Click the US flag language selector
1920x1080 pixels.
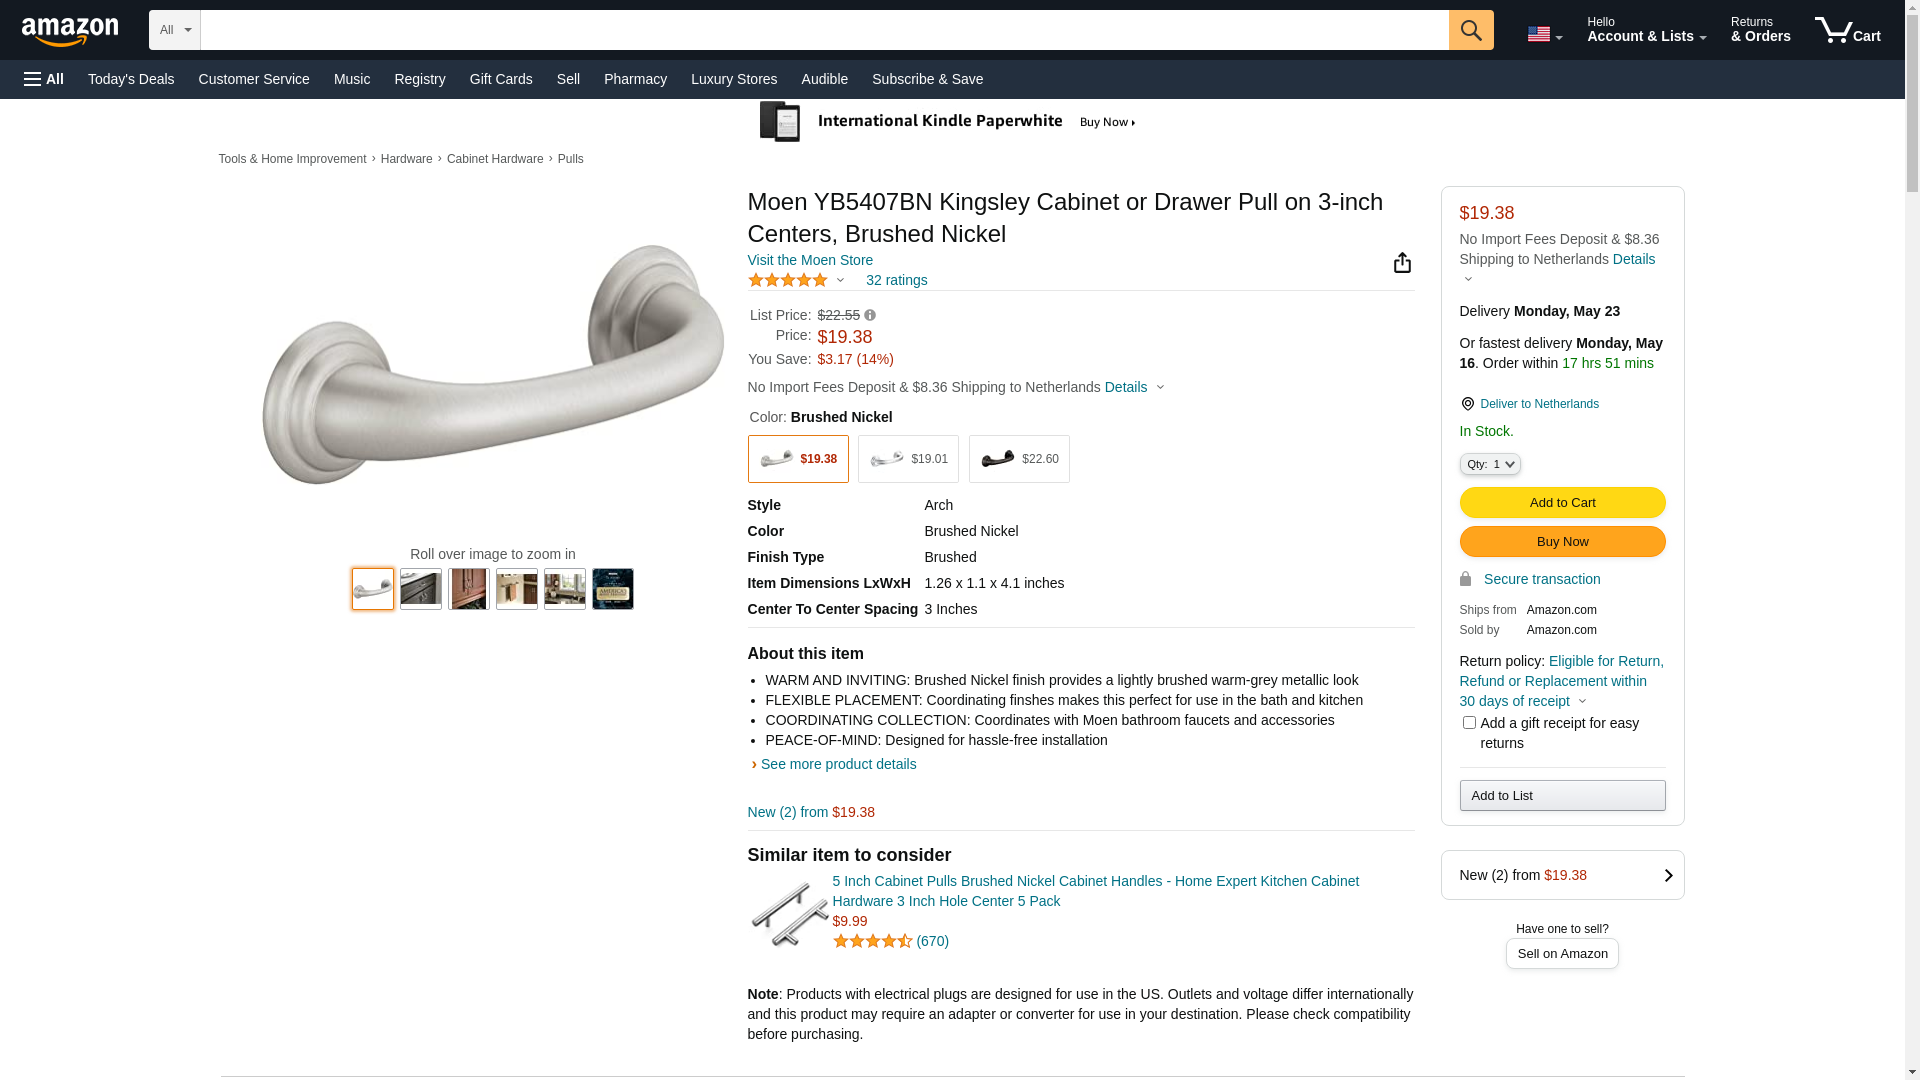tap(1543, 34)
